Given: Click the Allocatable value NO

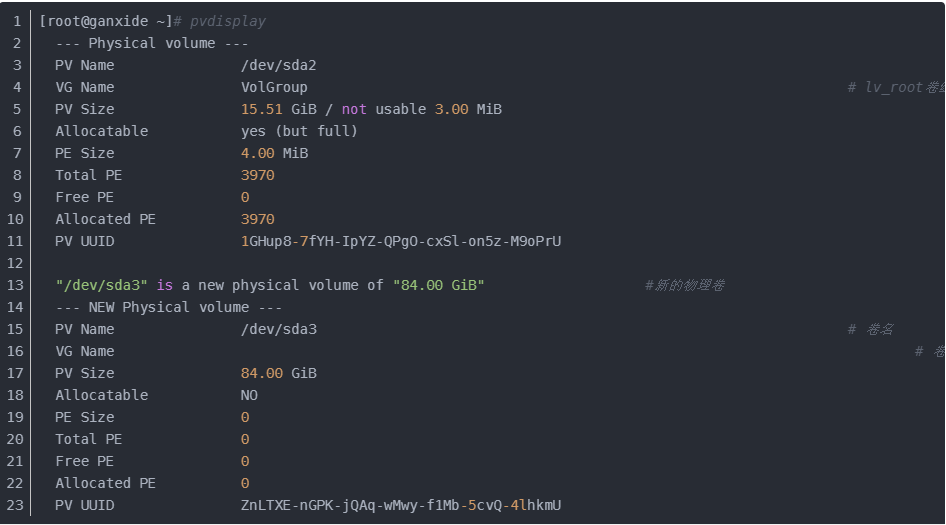Looking at the screenshot, I should 249,395.
